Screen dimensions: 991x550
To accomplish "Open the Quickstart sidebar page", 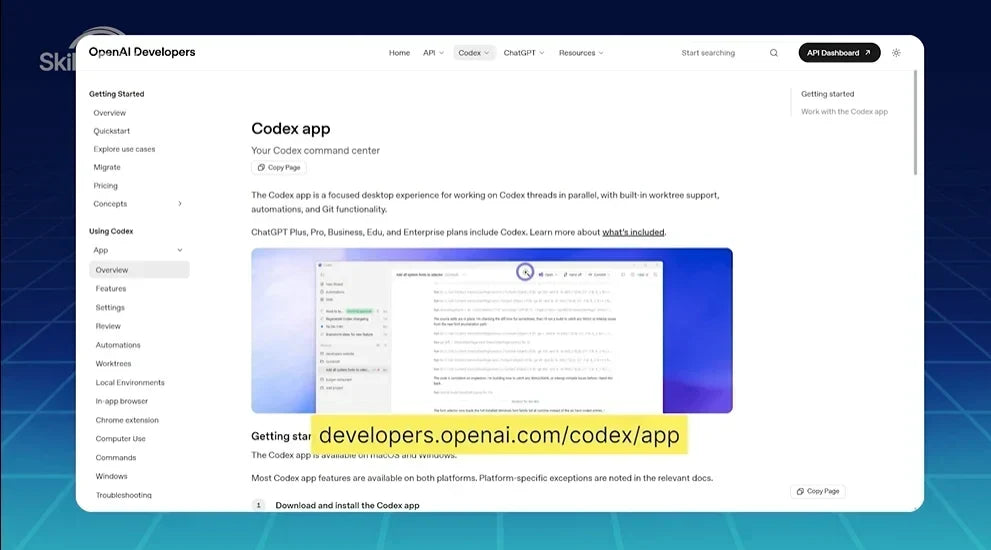I will pyautogui.click(x=111, y=131).
